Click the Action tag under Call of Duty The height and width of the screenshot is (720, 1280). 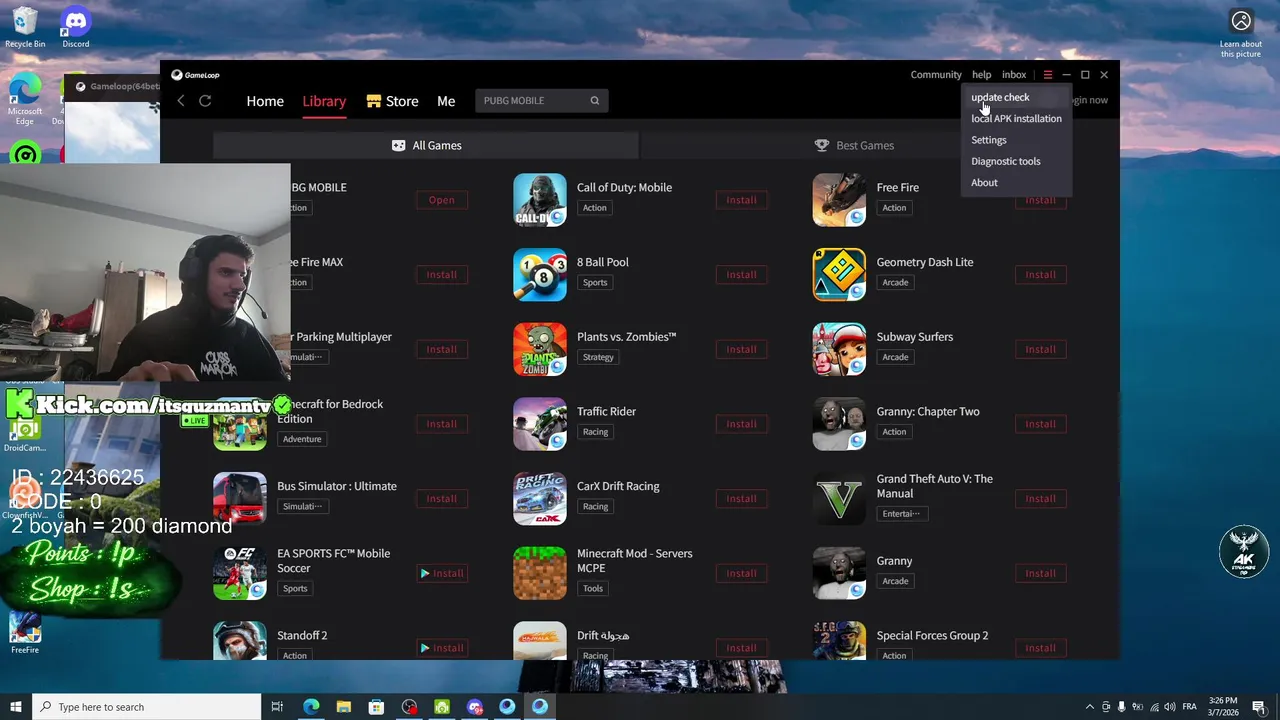(595, 208)
